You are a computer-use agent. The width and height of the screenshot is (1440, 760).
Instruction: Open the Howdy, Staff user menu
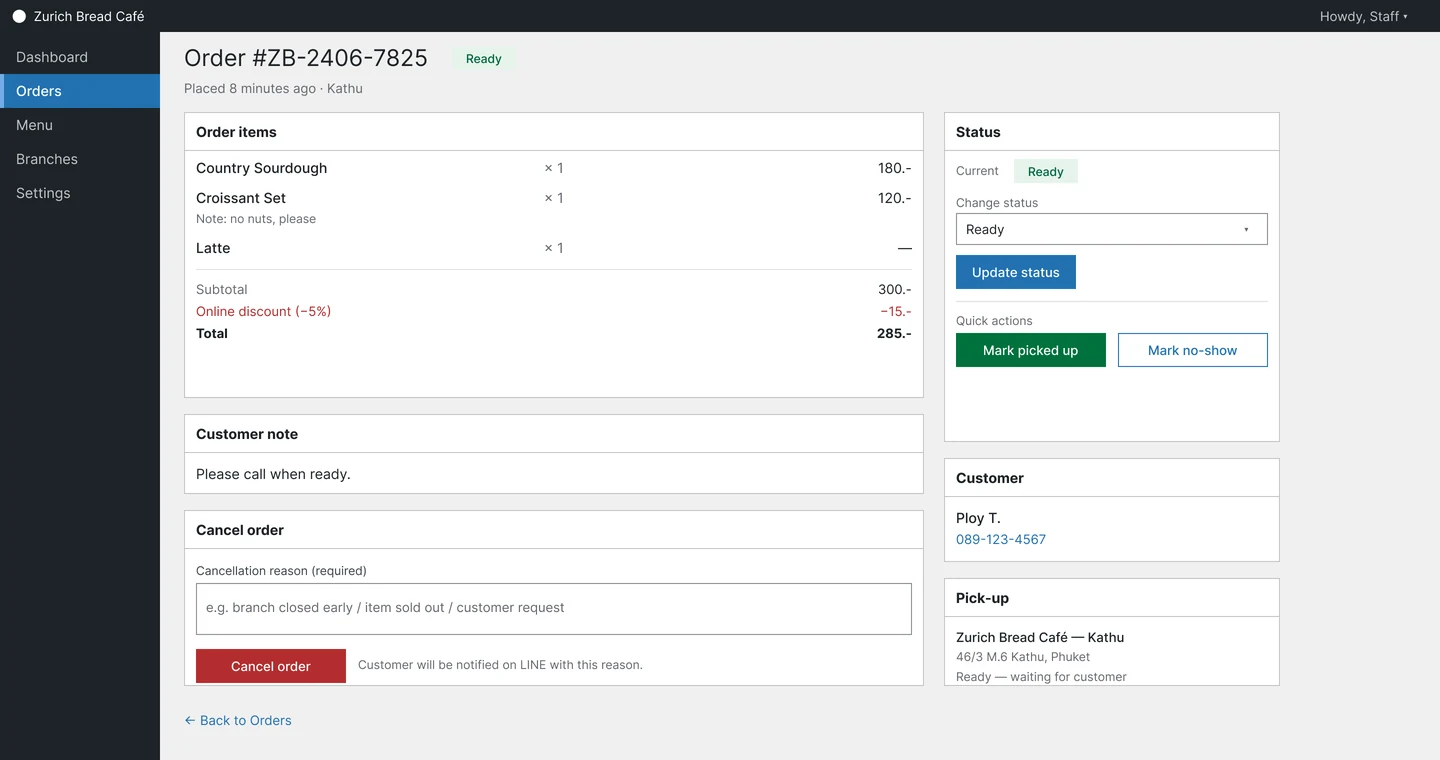[1364, 16]
